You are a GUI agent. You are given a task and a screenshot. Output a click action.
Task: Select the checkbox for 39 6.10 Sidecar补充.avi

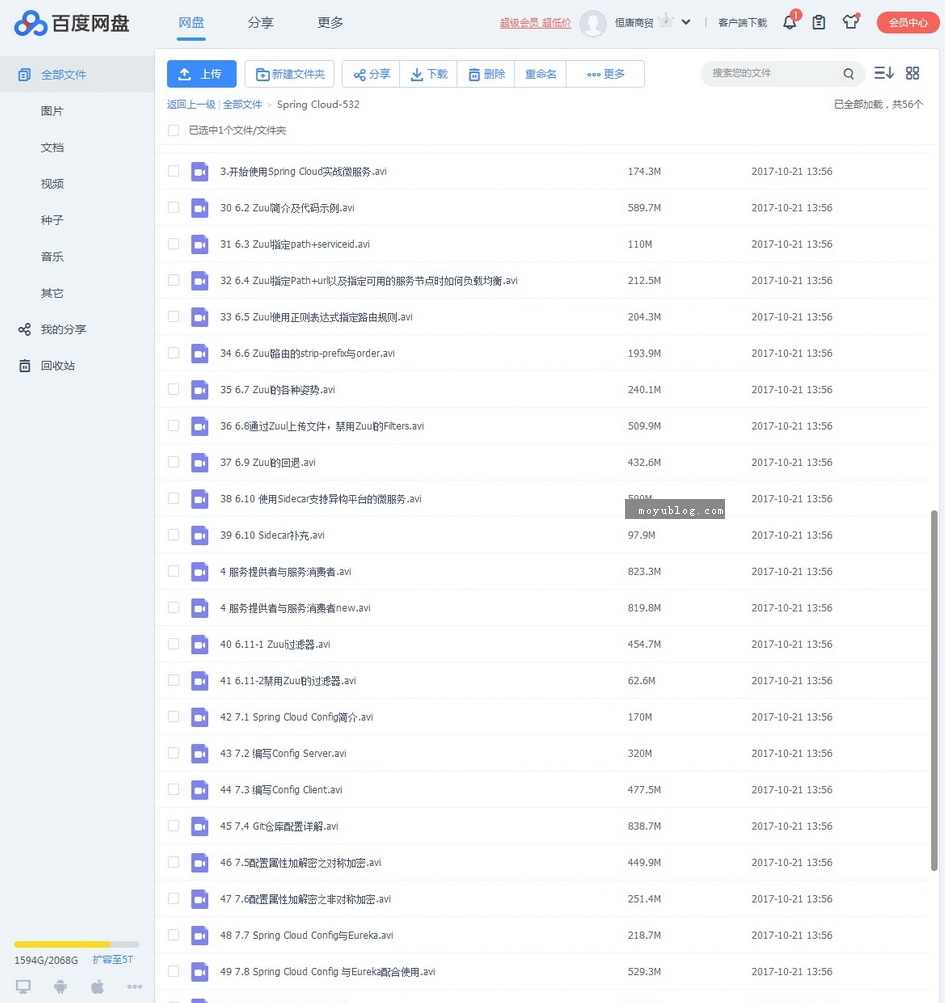pos(172,535)
